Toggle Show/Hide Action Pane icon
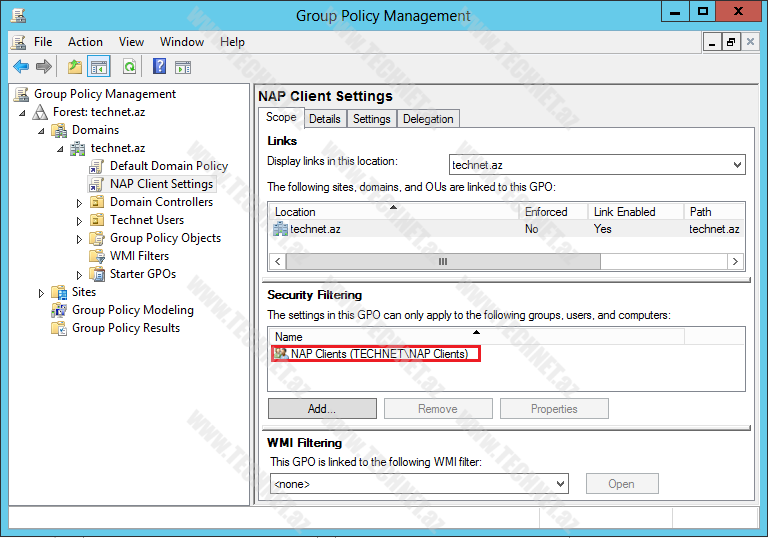This screenshot has height=538, width=768. coord(183,67)
